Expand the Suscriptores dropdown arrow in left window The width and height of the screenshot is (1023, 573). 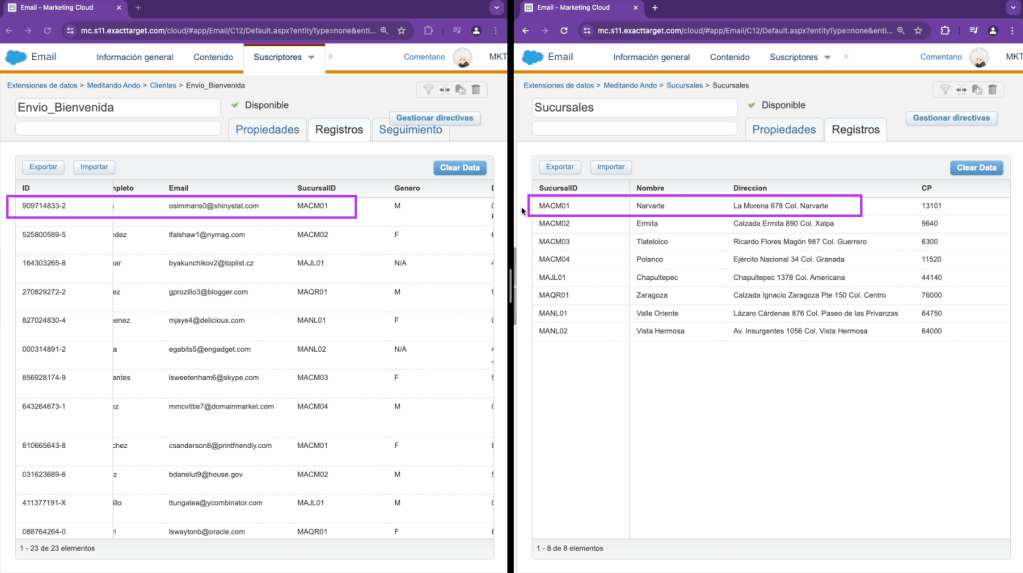pos(312,58)
